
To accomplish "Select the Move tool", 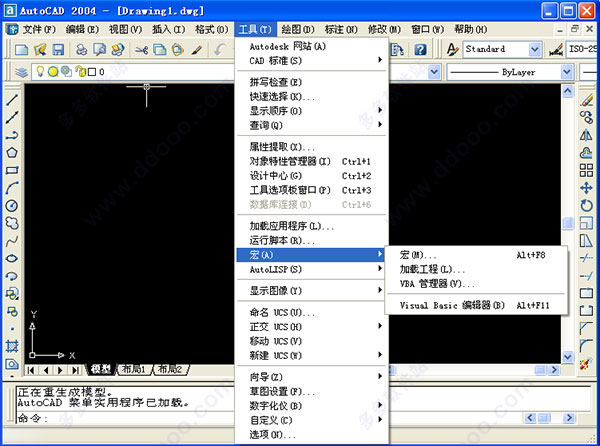I will coord(586,188).
